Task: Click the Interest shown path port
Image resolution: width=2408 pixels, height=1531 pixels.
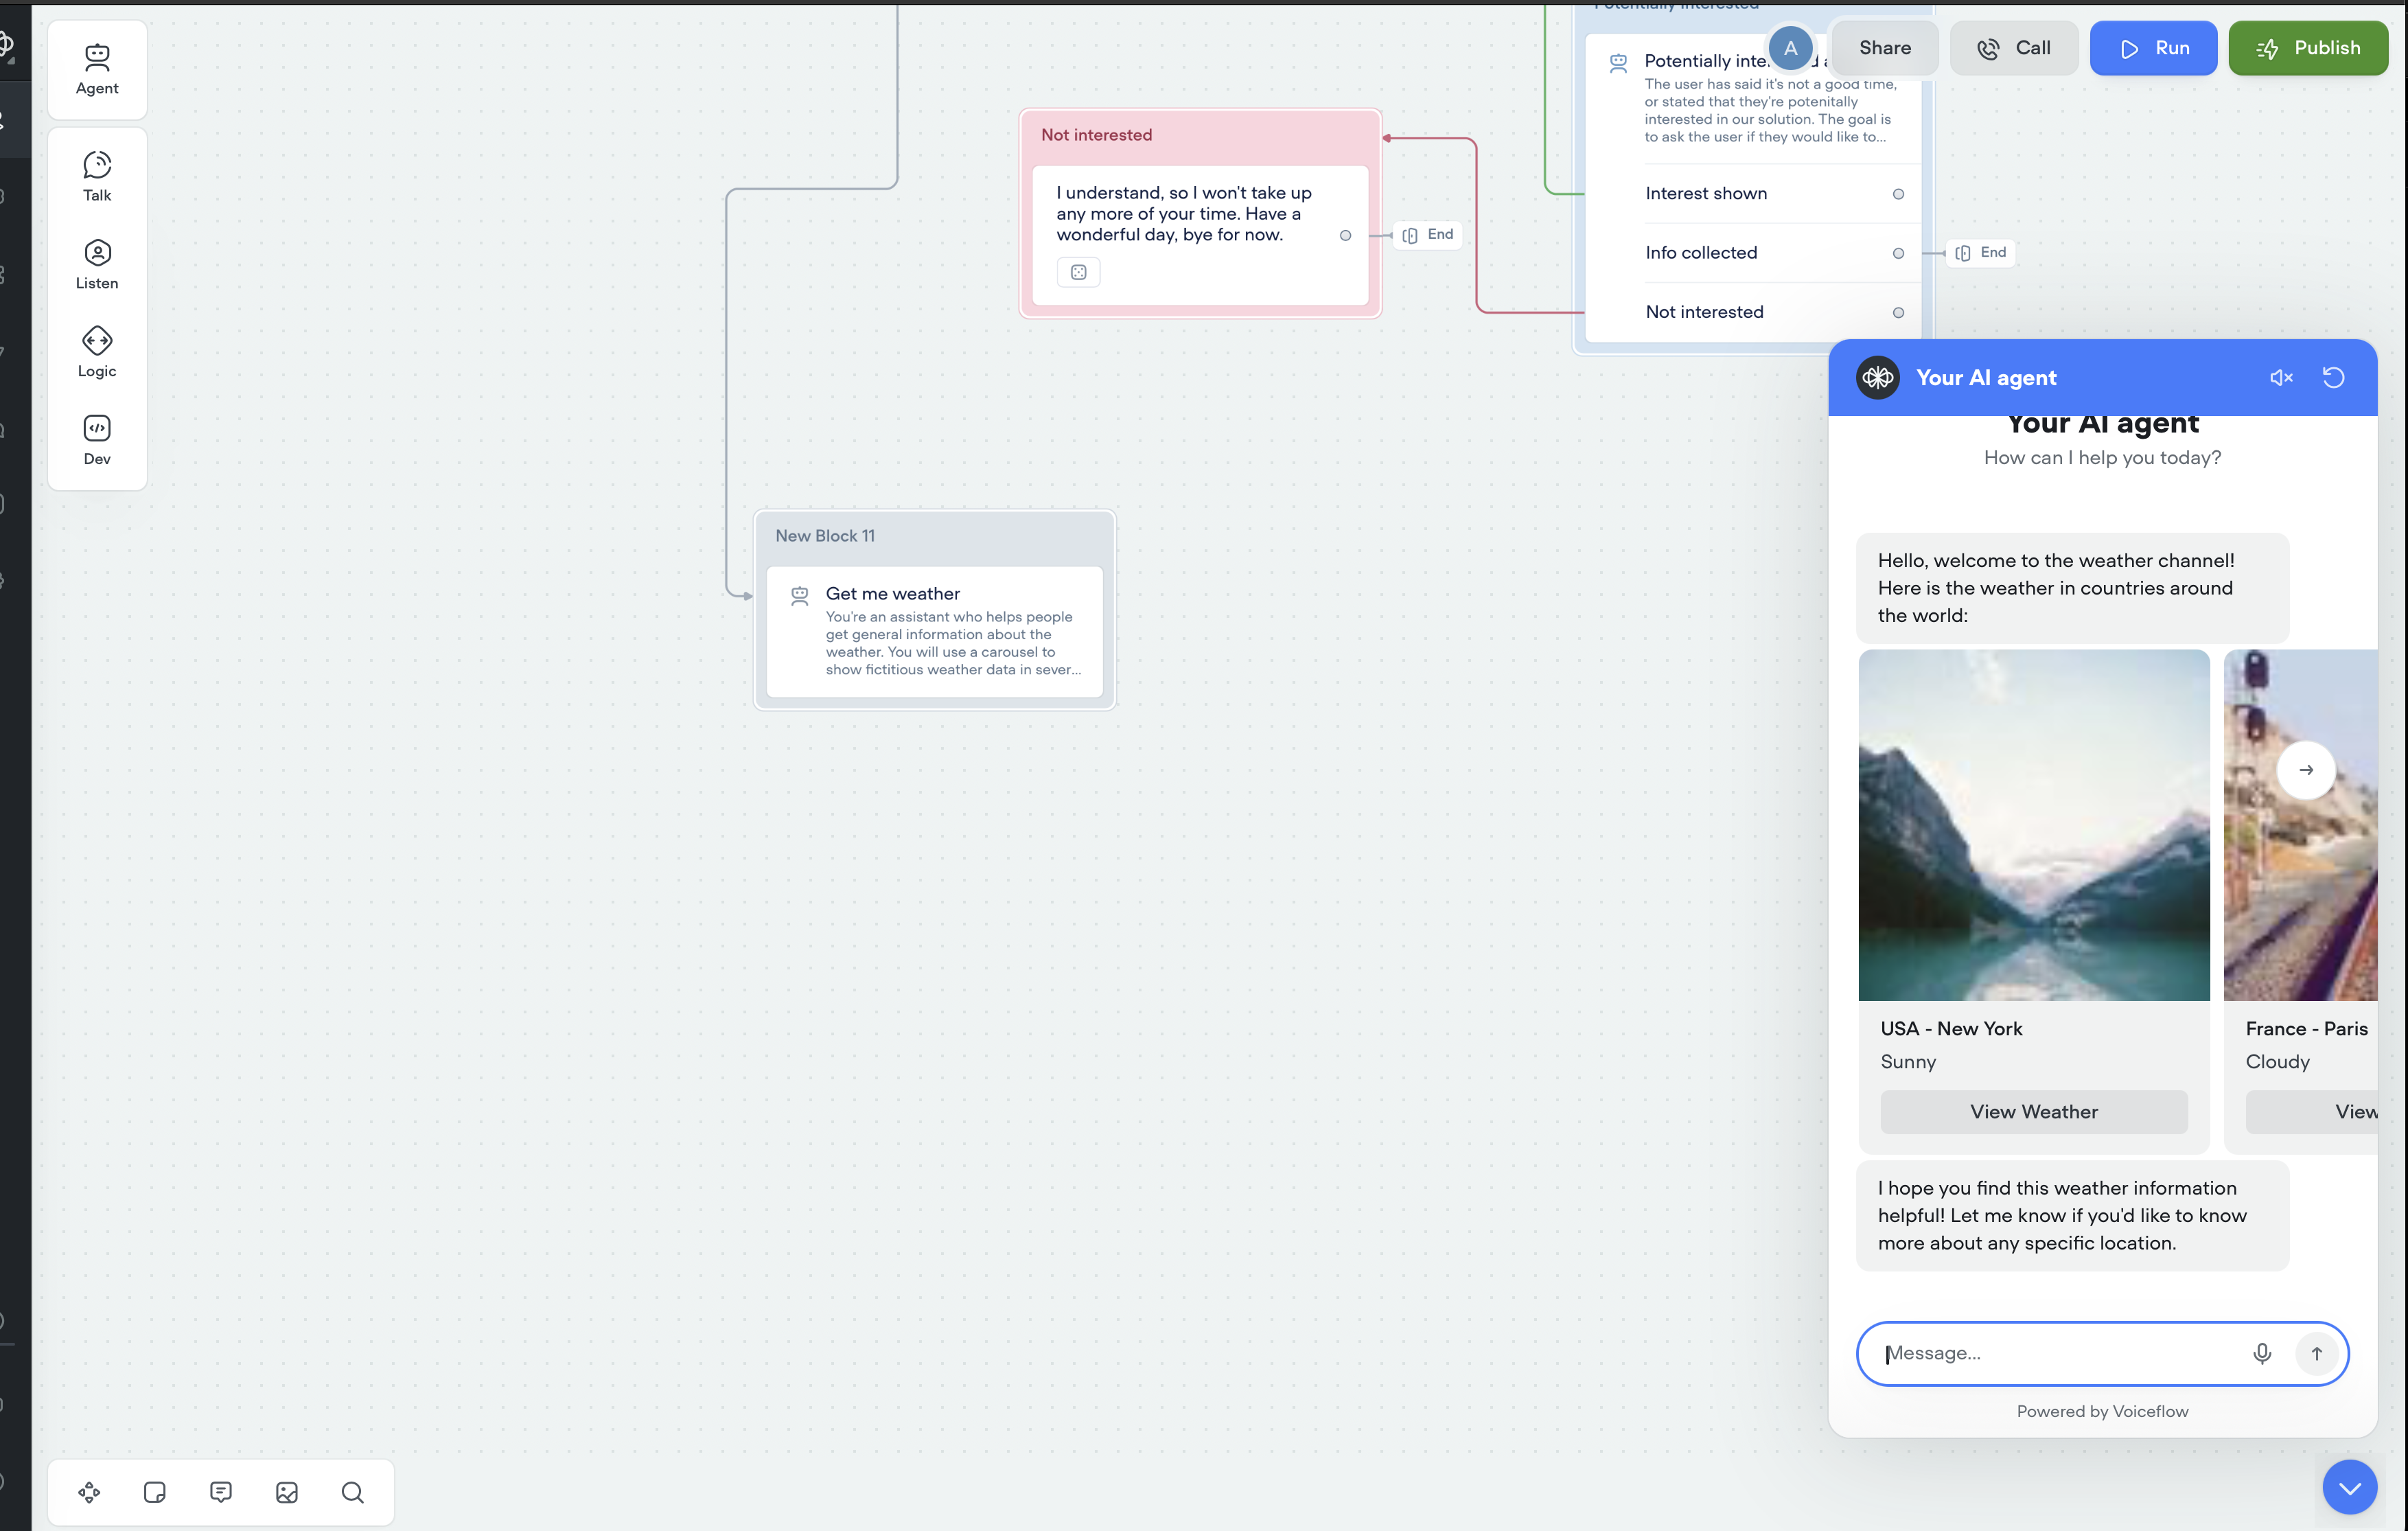Action: coord(1898,194)
